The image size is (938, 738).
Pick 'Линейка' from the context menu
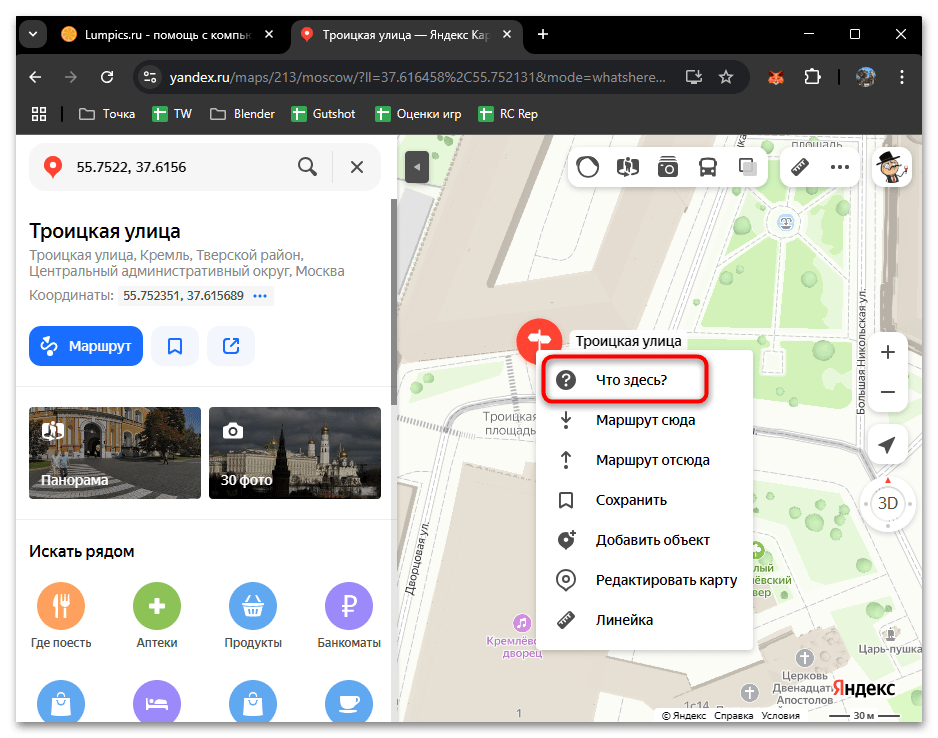[644, 621]
